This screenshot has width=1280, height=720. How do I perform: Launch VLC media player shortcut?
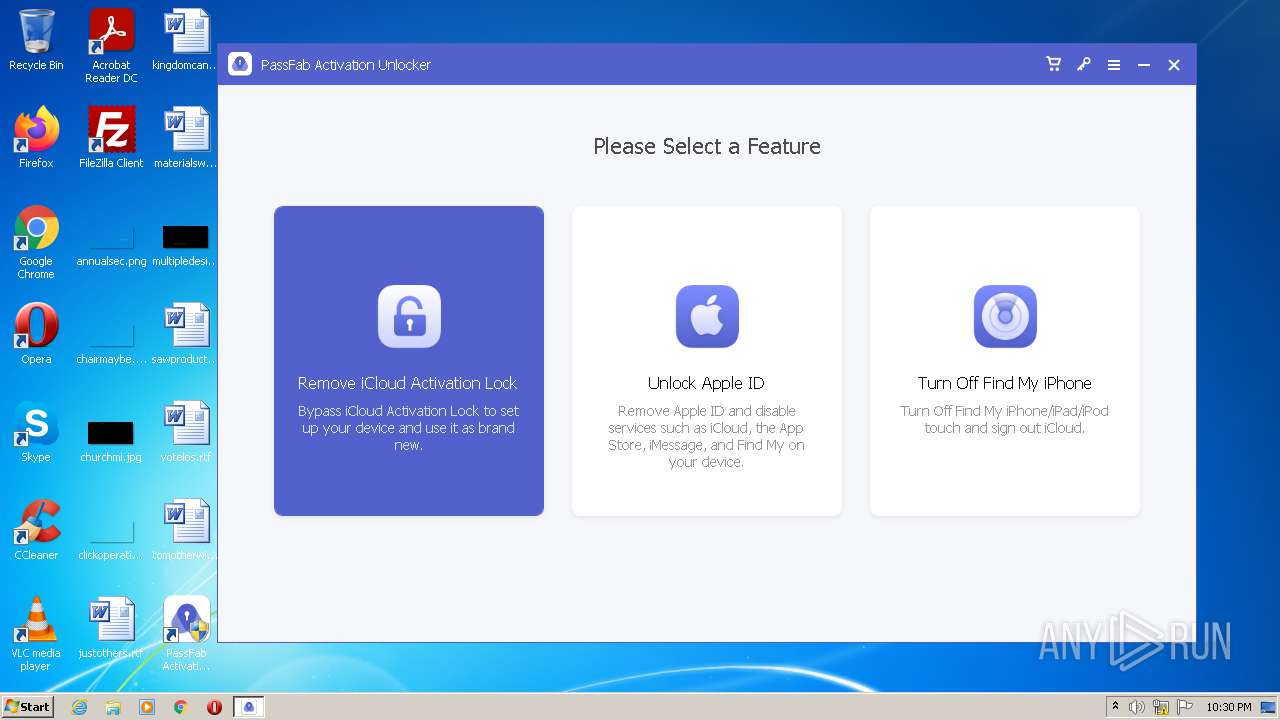(x=36, y=634)
